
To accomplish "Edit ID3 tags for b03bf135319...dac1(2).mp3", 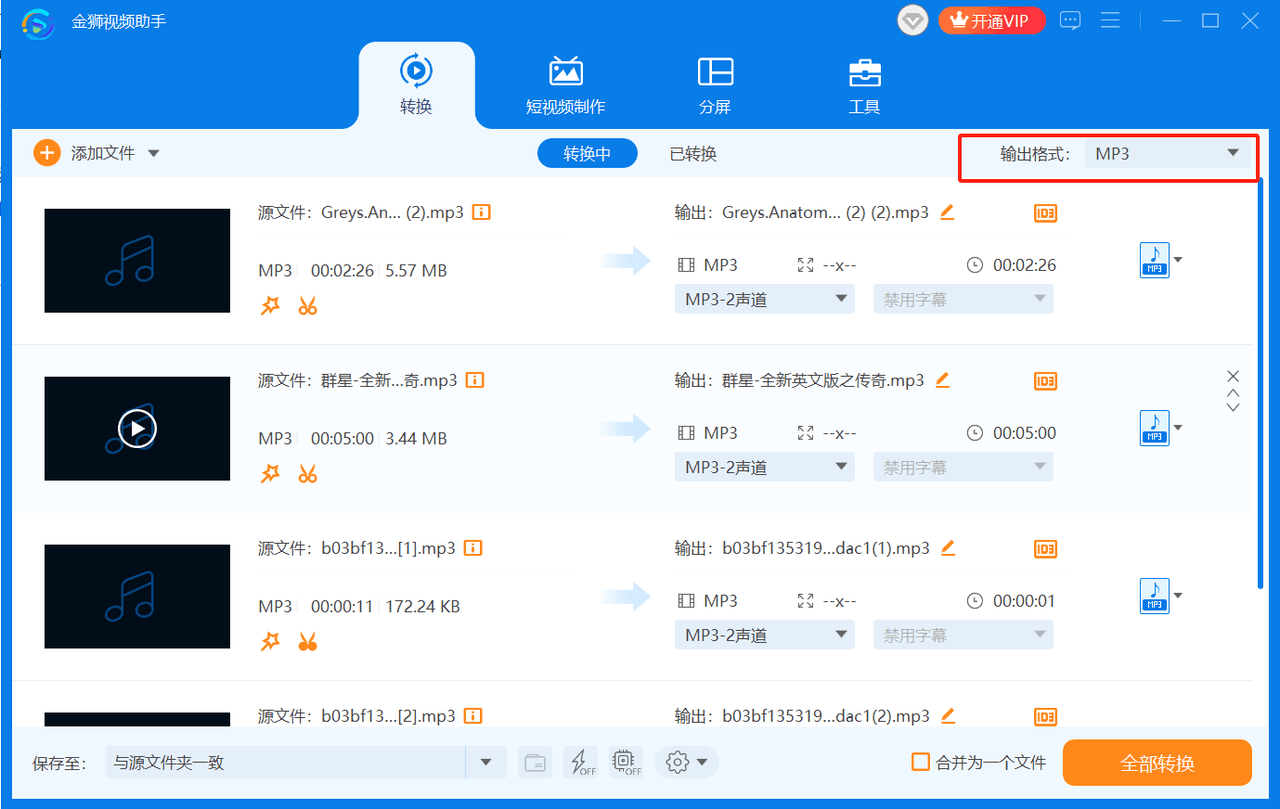I will click(1045, 717).
